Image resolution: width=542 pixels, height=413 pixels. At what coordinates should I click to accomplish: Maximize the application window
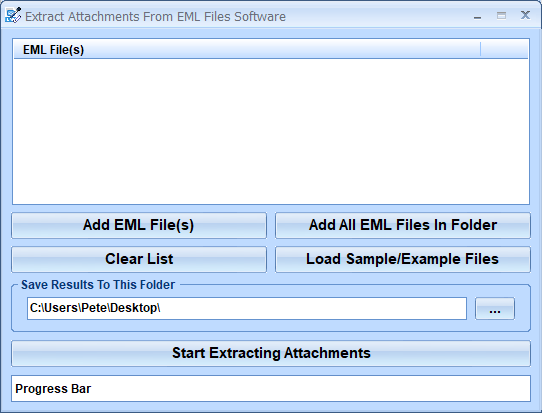click(501, 16)
